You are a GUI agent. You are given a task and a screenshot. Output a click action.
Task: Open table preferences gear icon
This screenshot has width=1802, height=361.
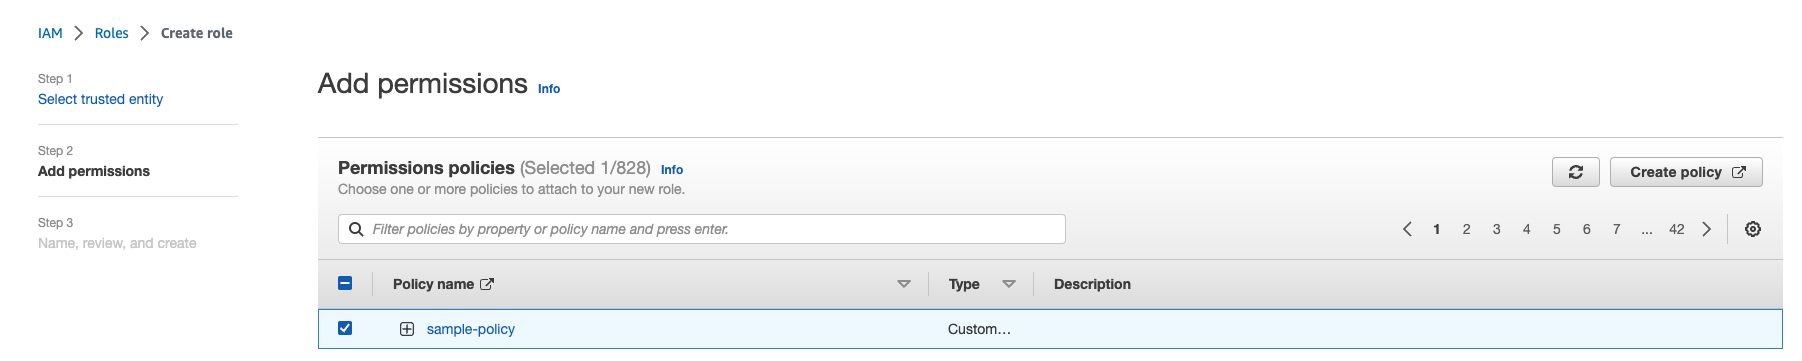pyautogui.click(x=1752, y=229)
